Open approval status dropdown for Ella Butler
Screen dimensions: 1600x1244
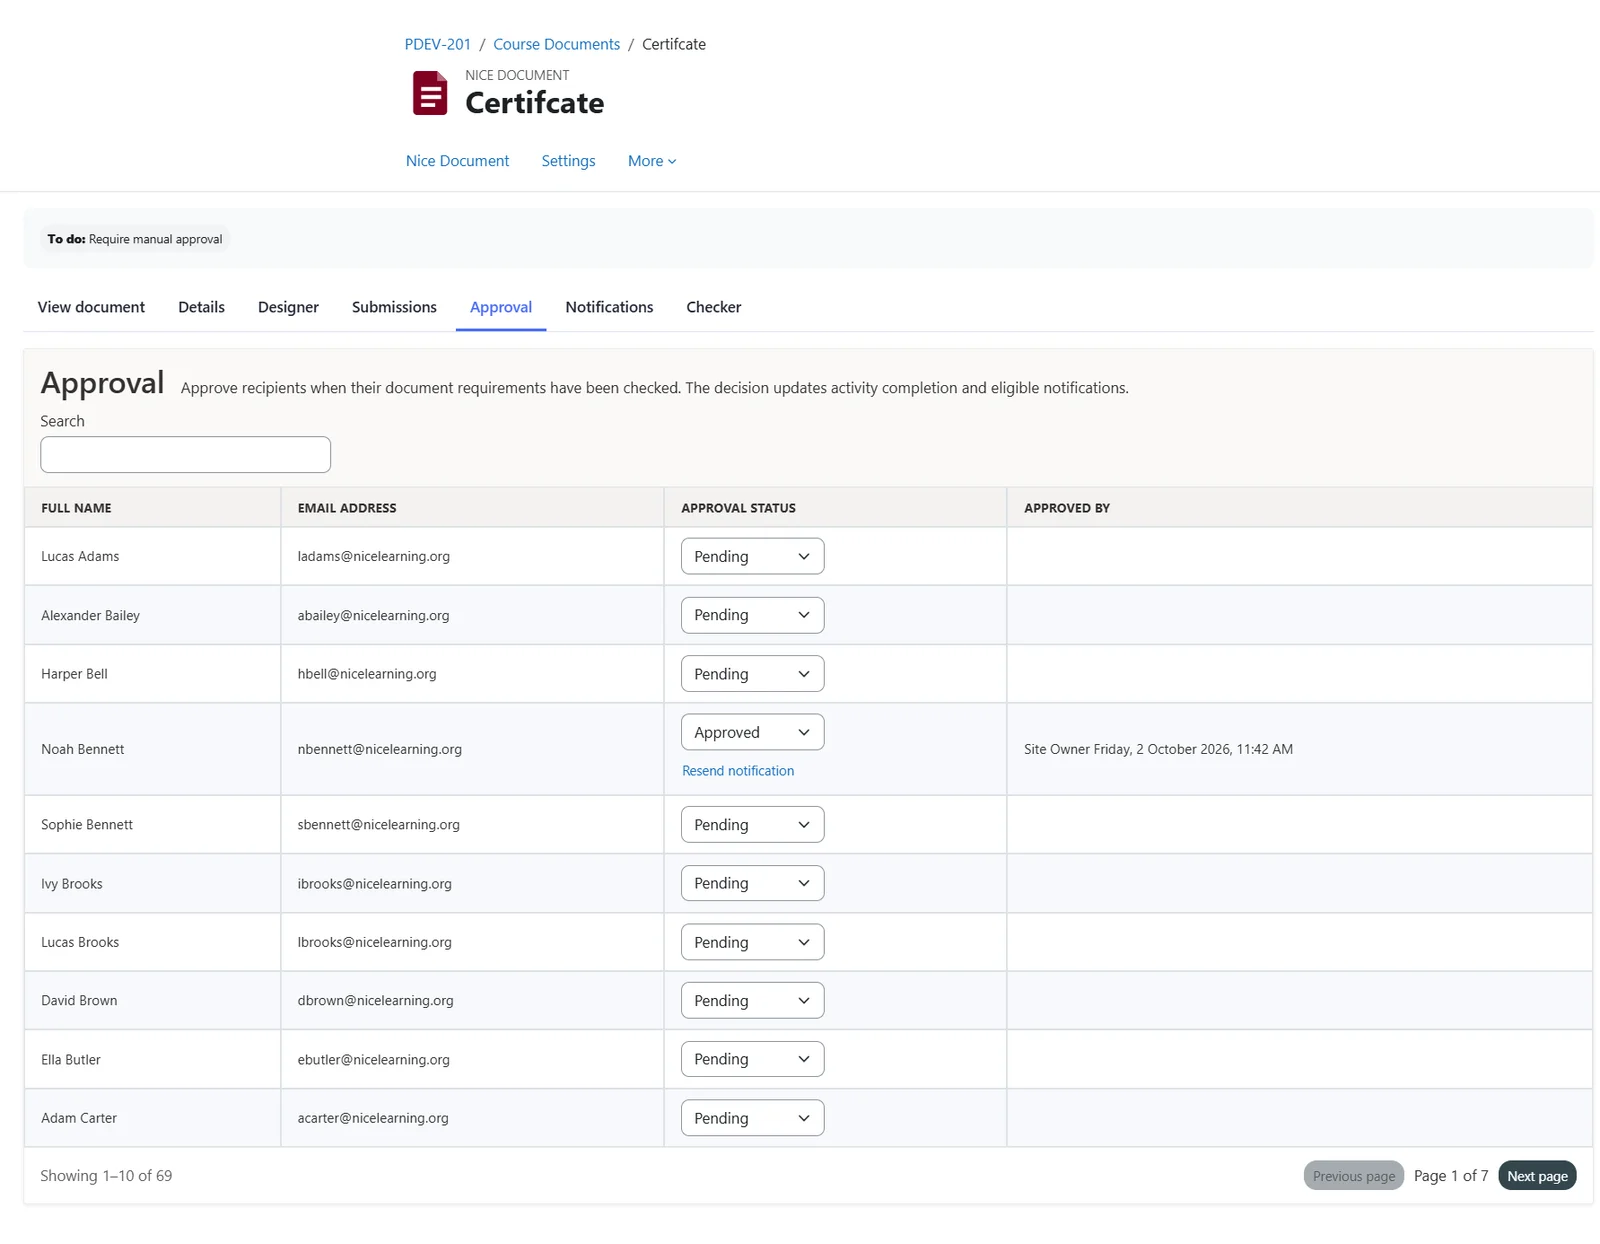click(x=752, y=1059)
